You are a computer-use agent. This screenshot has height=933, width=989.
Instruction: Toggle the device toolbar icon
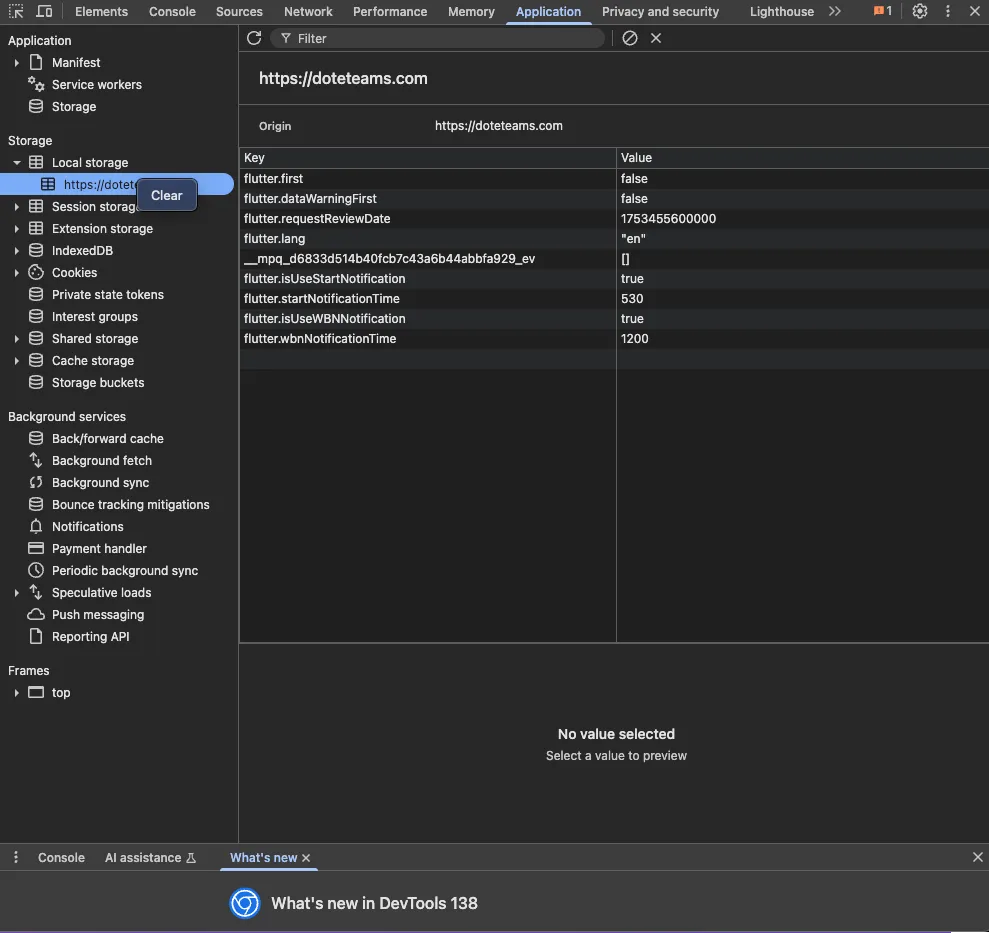point(44,11)
